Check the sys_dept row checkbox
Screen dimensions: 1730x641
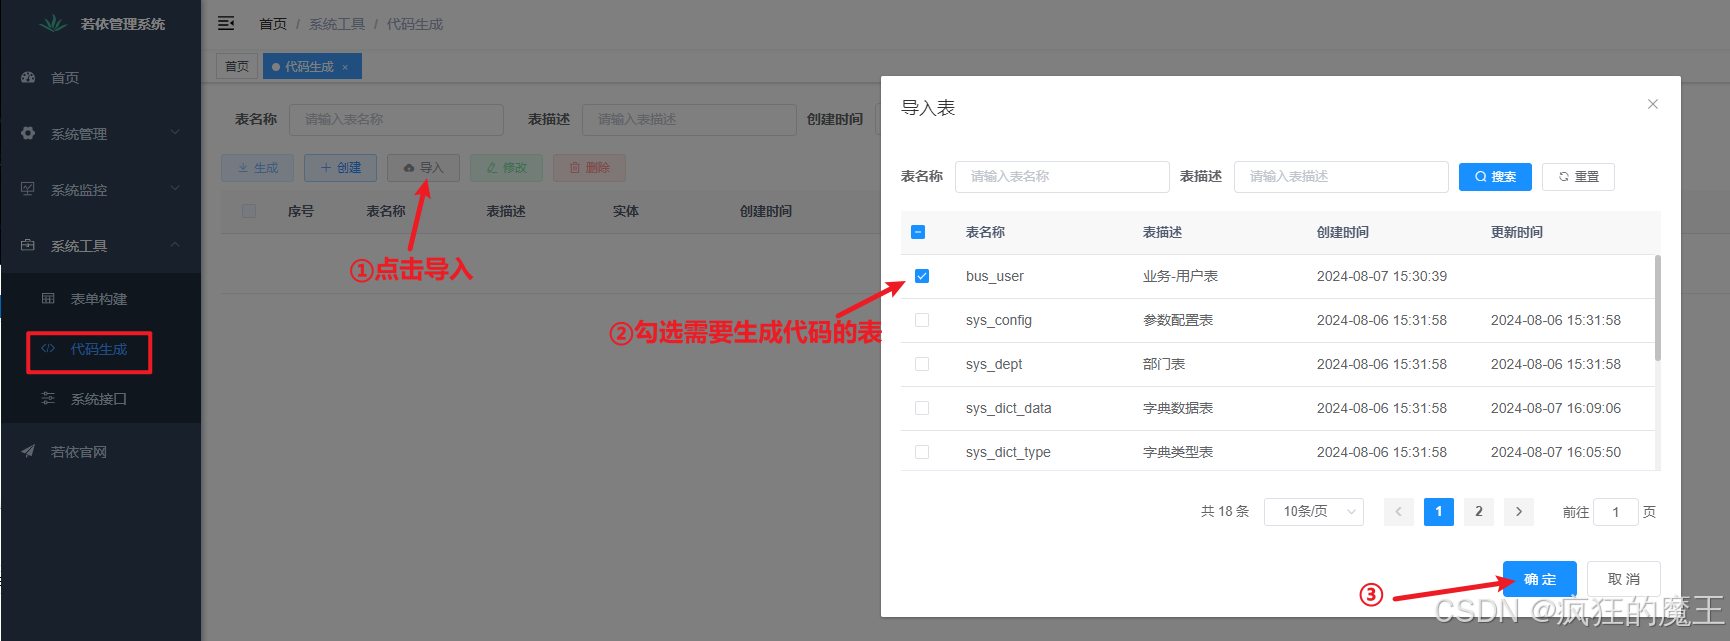[922, 364]
